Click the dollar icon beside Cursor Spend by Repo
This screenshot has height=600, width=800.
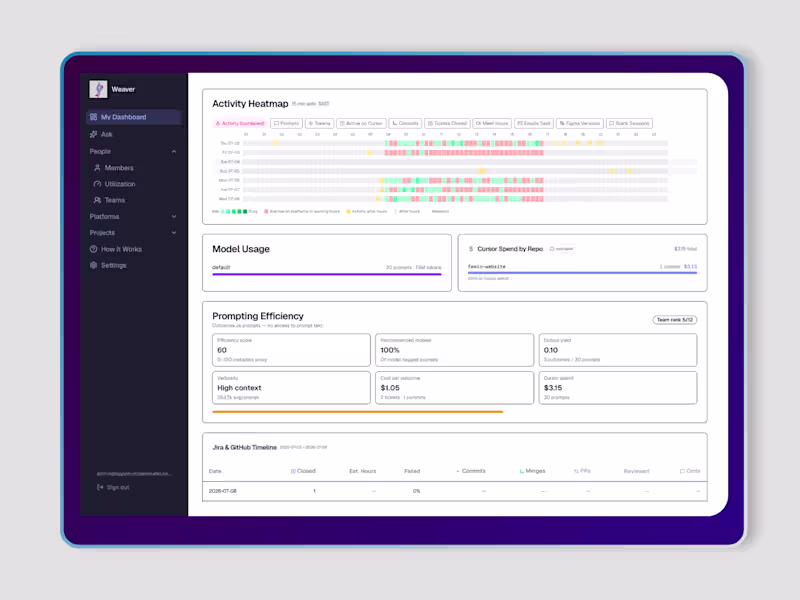pyautogui.click(x=471, y=249)
